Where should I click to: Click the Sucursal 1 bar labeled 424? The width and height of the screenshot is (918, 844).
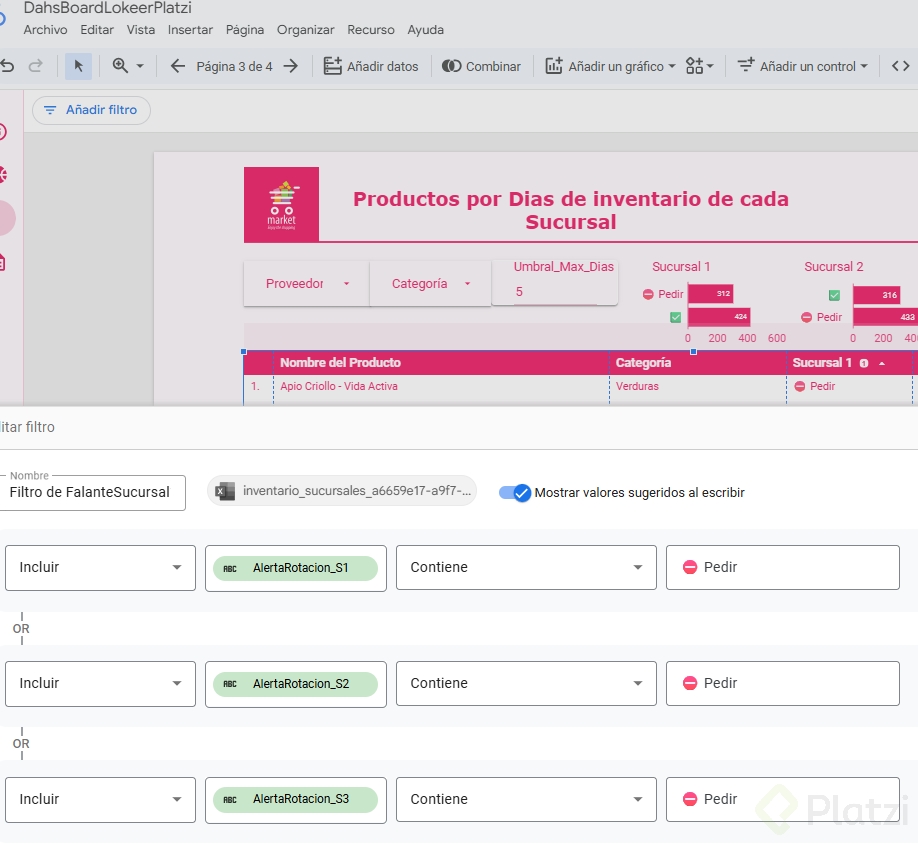click(719, 317)
